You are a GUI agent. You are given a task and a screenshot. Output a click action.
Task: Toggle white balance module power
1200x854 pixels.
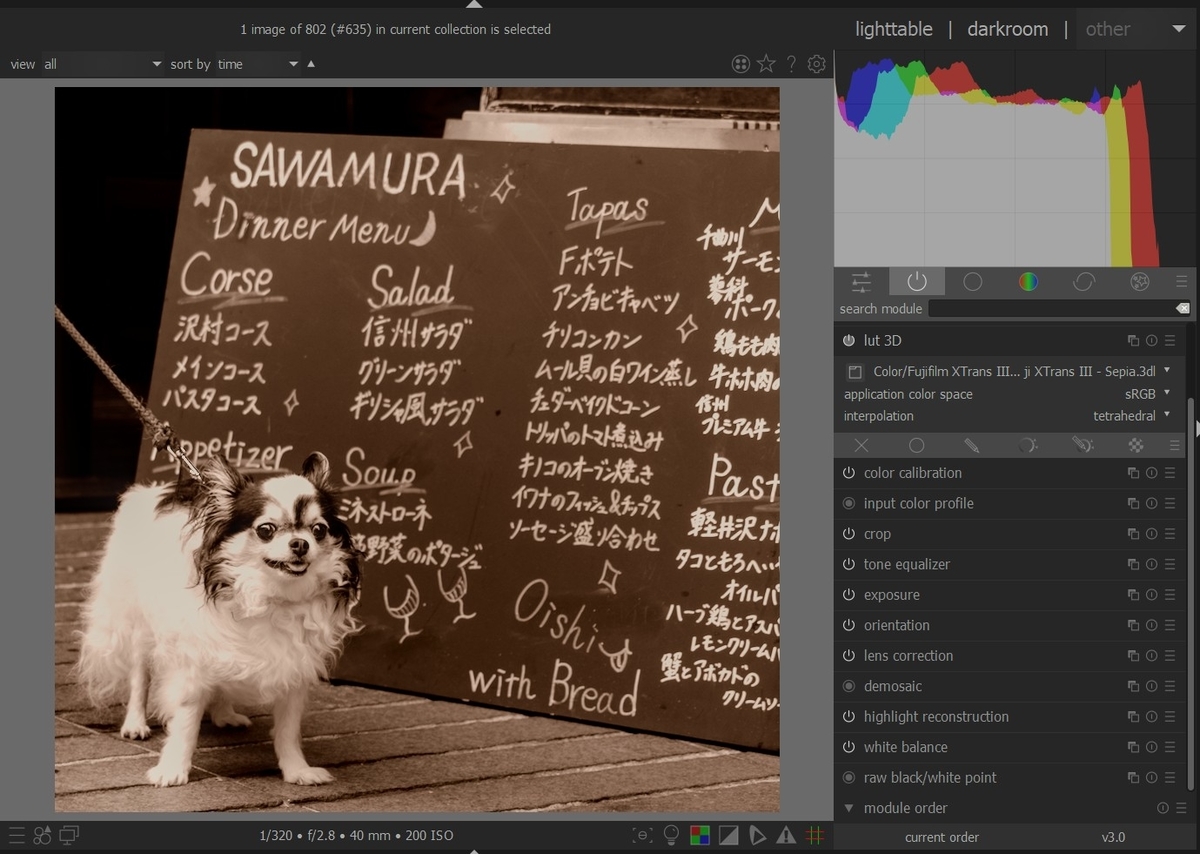tap(849, 747)
